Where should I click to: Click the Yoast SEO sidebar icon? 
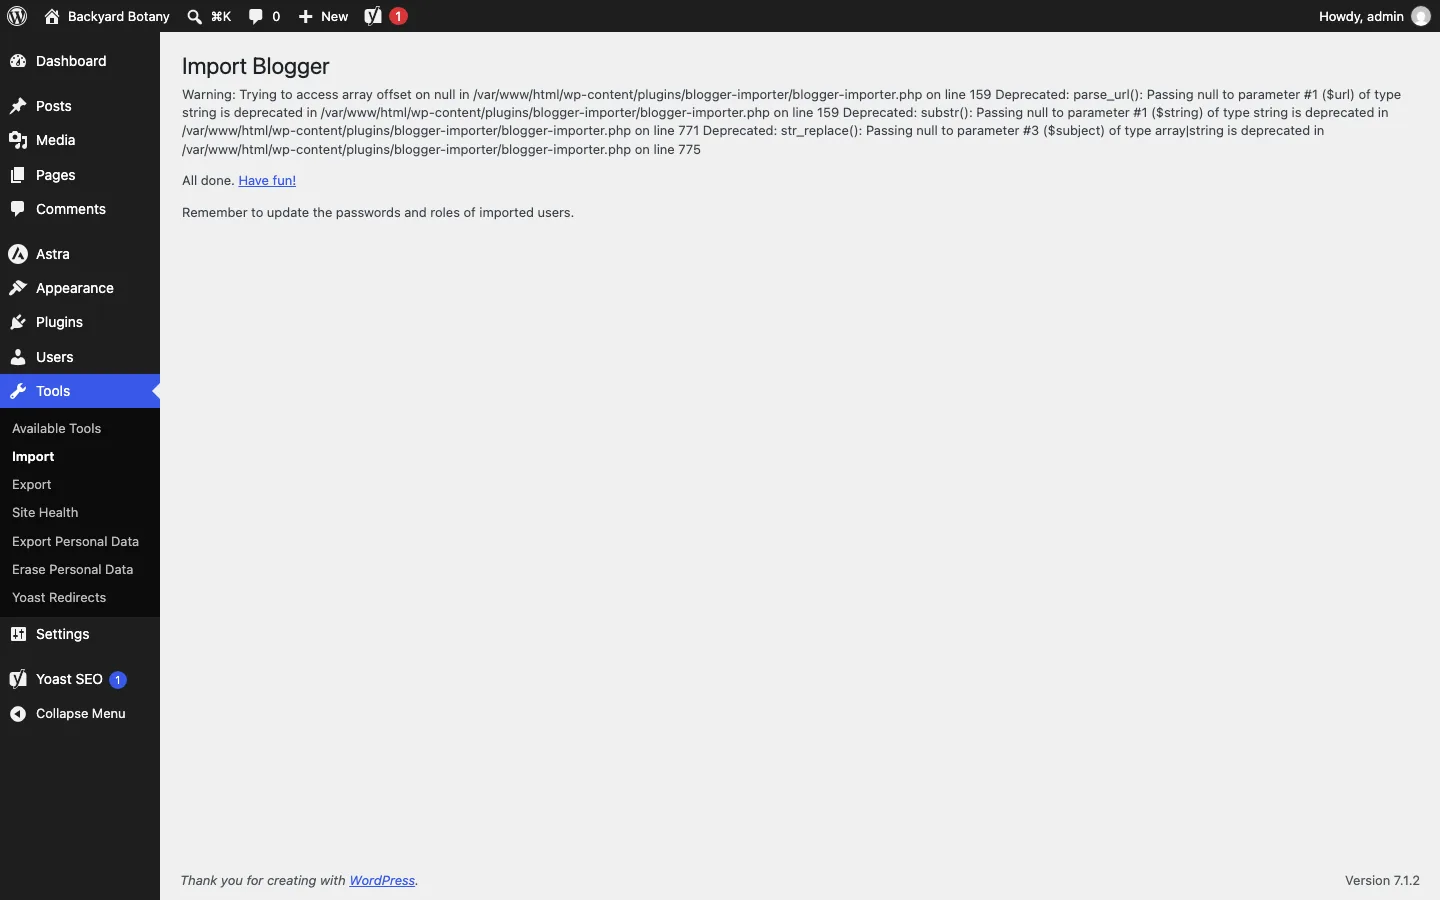pos(18,680)
